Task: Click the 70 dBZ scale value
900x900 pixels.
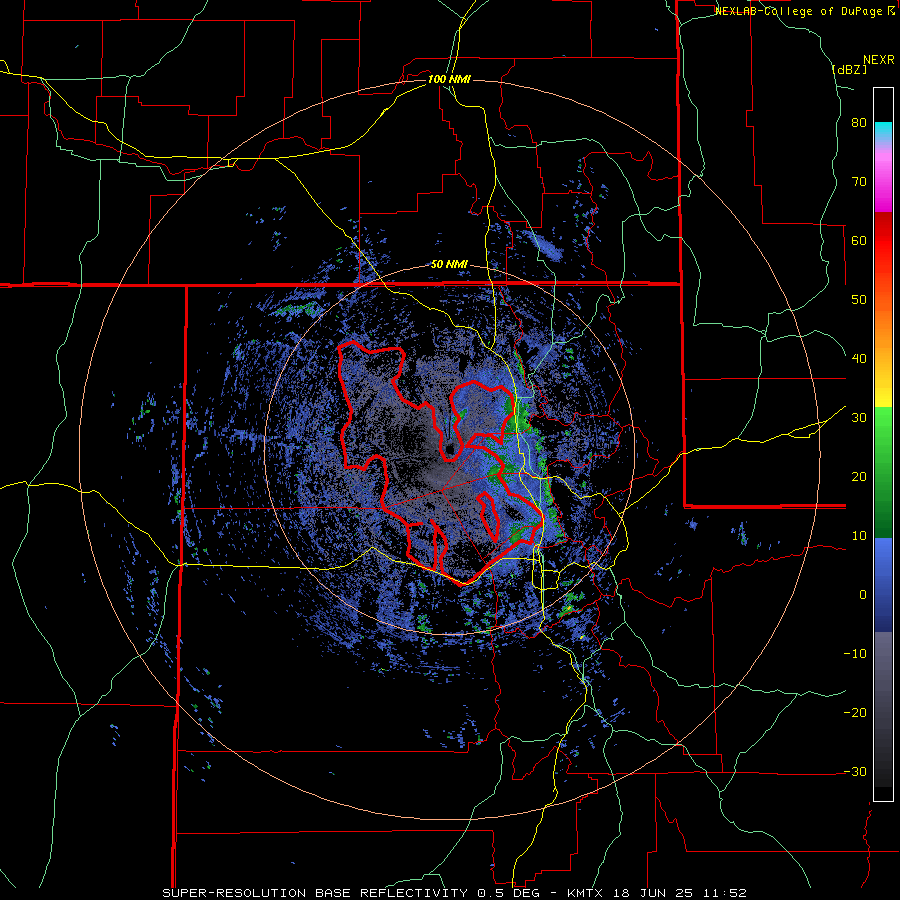Action: (x=859, y=181)
